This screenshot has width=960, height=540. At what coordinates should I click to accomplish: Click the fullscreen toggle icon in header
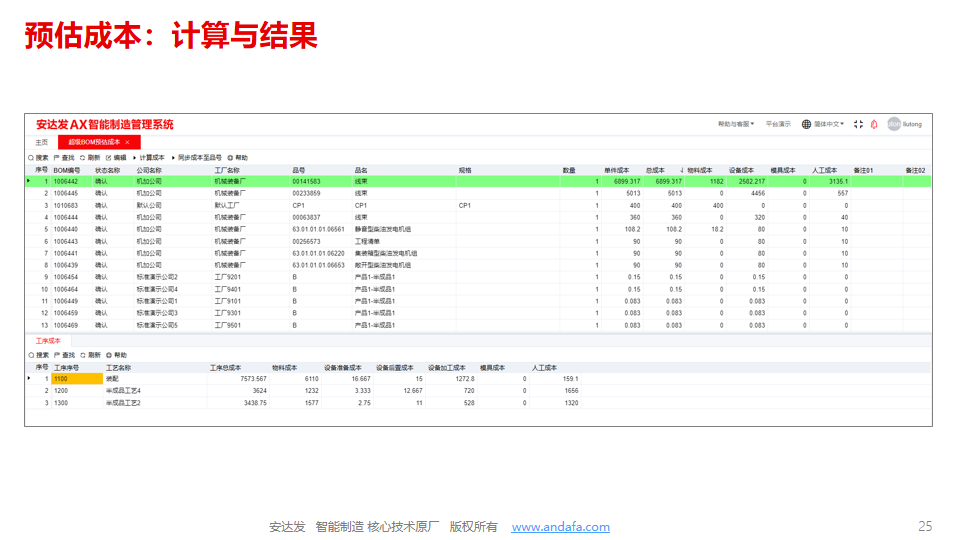(859, 124)
